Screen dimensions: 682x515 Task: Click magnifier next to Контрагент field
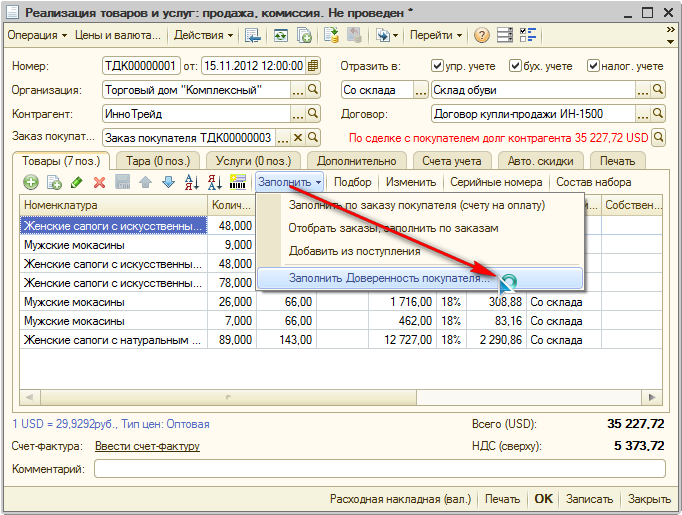click(x=313, y=114)
